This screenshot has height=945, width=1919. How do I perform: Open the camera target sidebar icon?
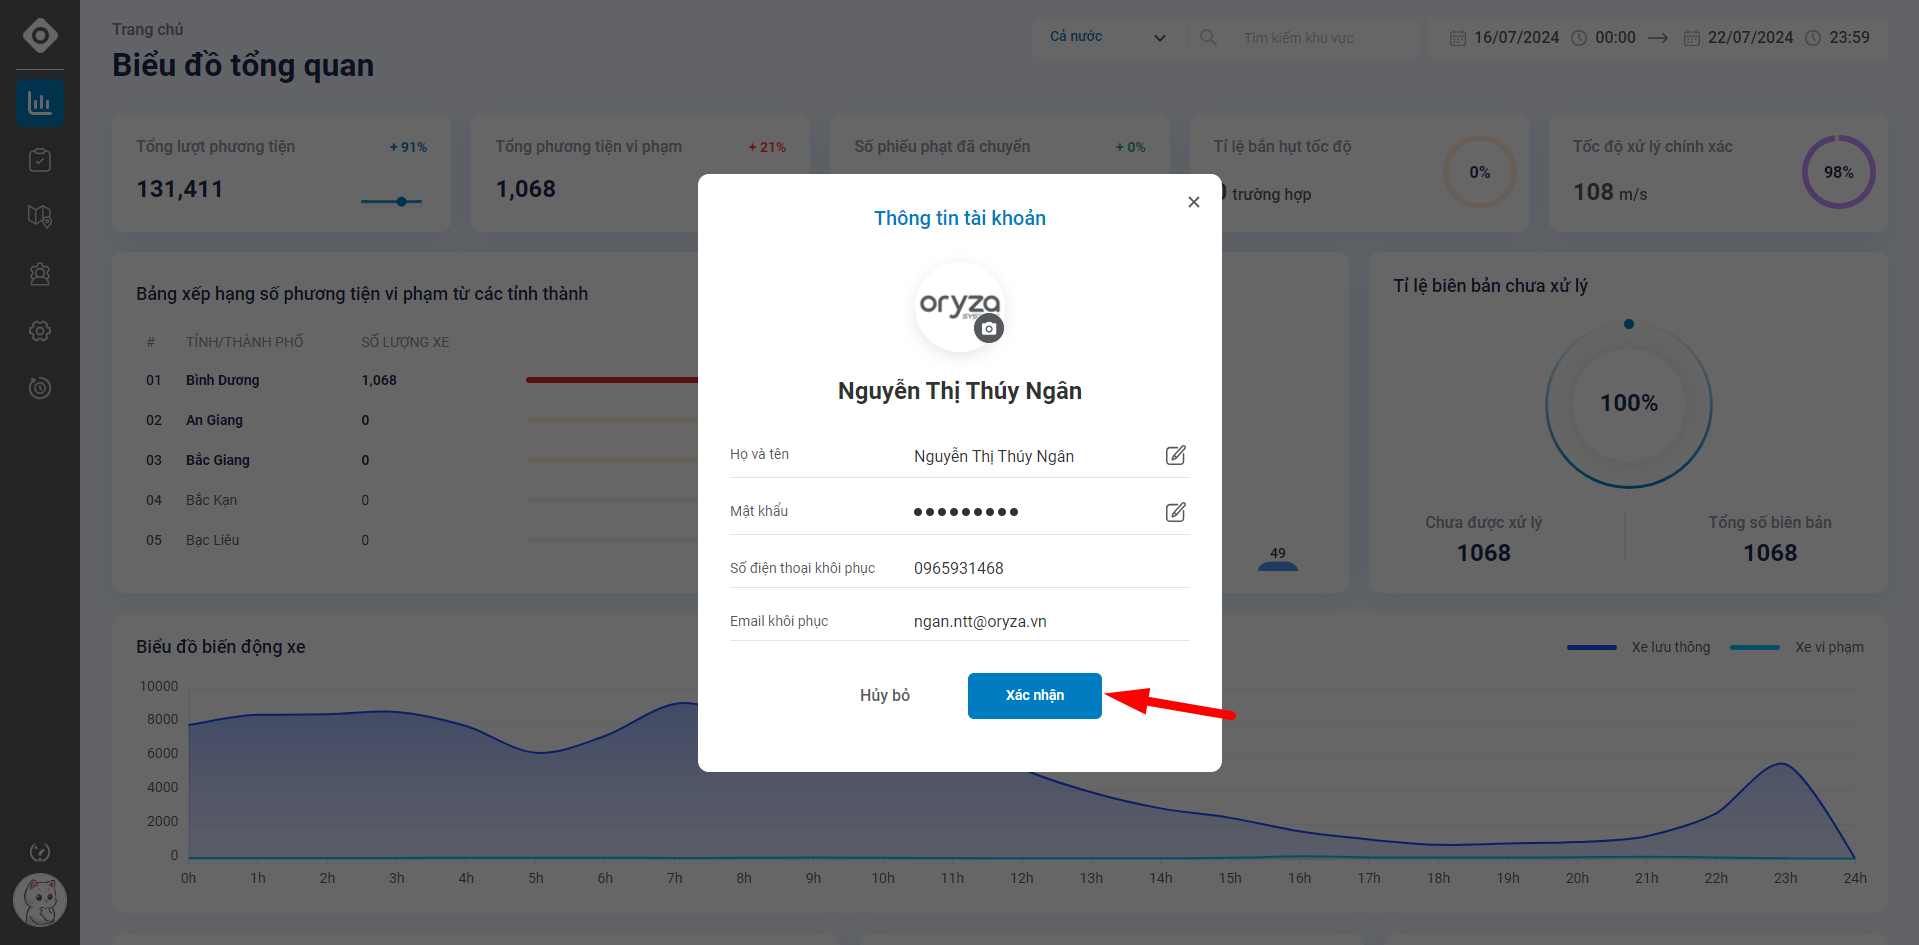click(40, 388)
